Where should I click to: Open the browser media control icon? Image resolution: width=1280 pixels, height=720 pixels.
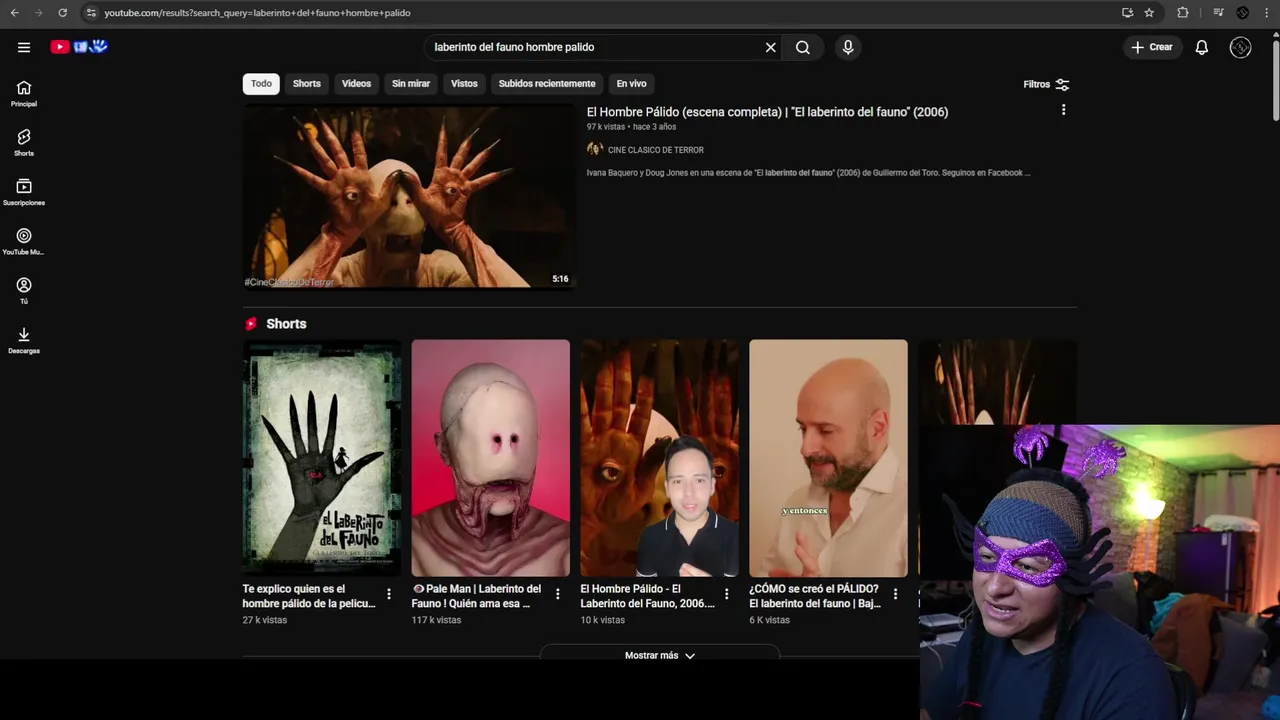pos(1218,13)
